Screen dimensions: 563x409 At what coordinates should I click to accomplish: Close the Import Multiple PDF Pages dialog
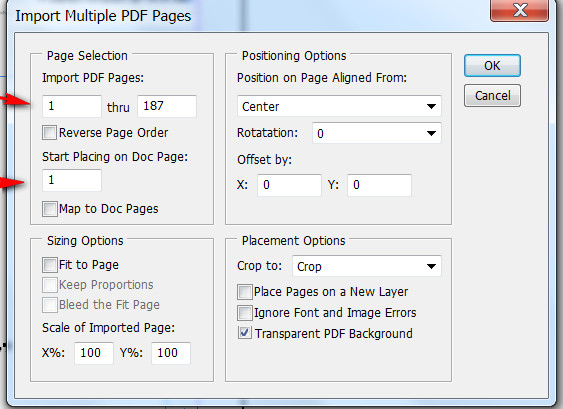519,10
